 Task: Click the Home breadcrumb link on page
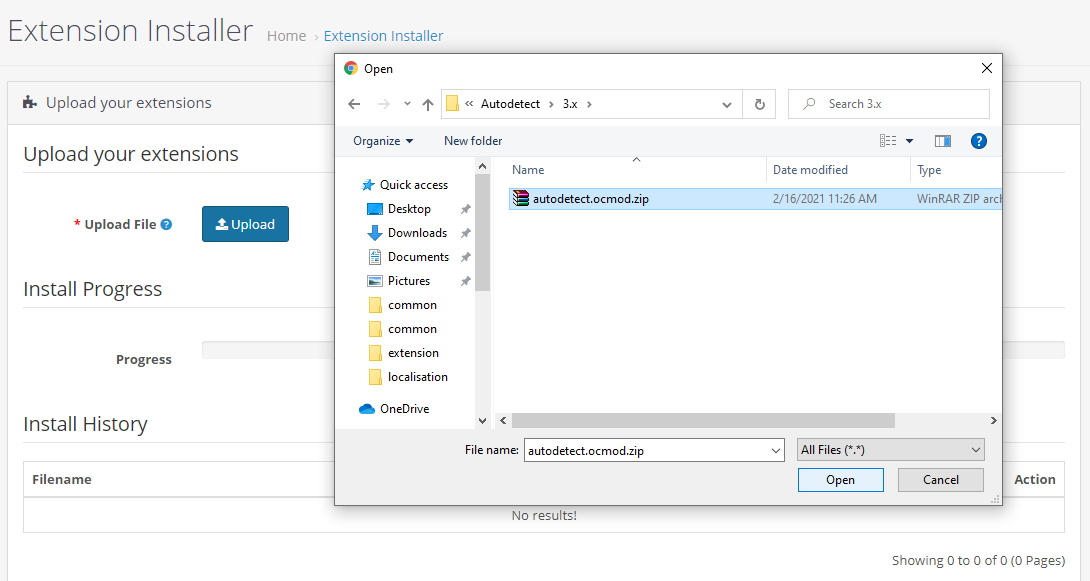286,36
